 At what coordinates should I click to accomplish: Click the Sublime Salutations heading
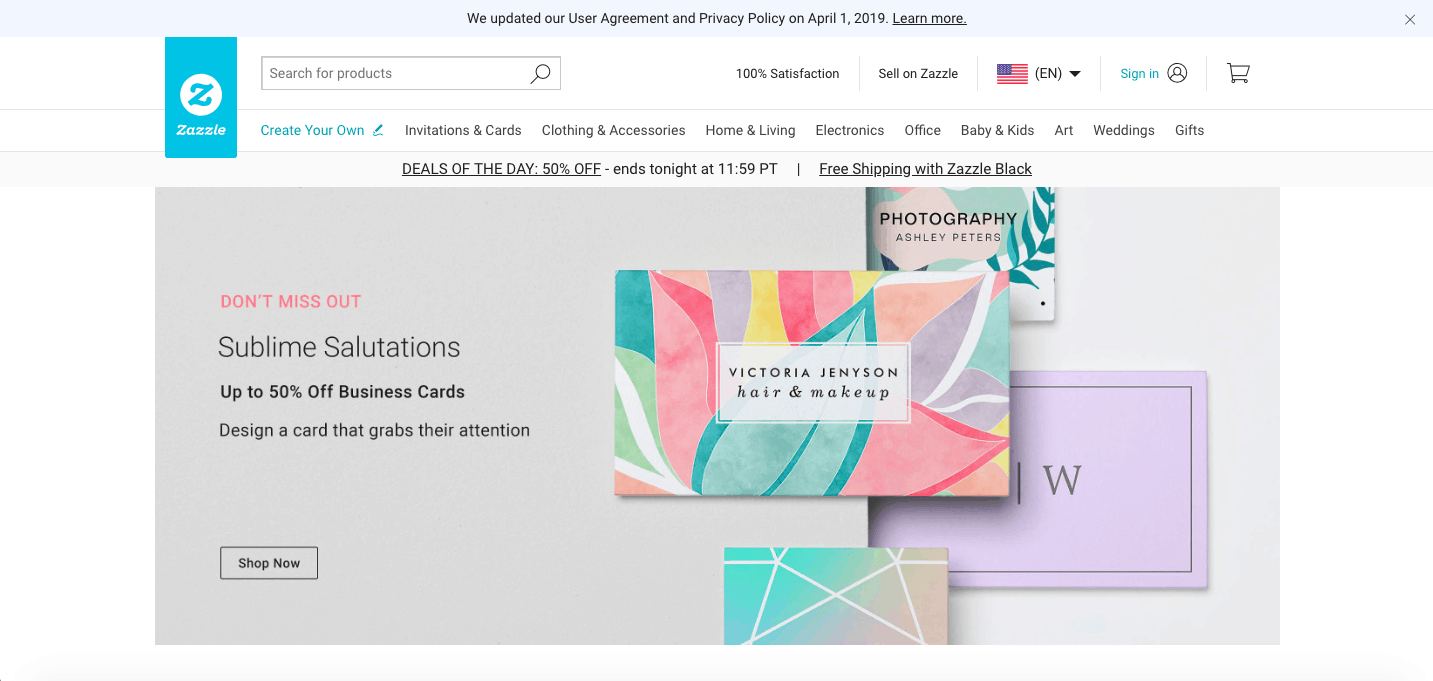tap(339, 347)
